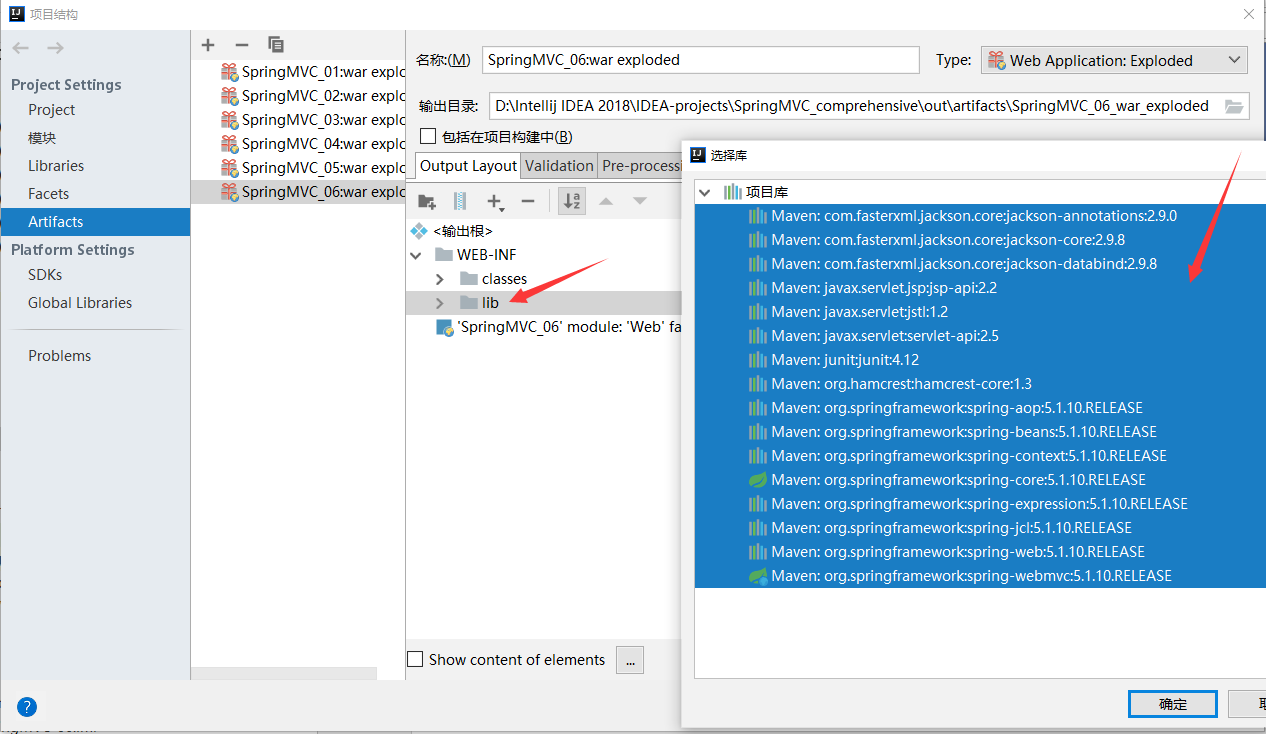Select hamcrest-core:1.3 library row
Screen dimensions: 1266x734
(x=980, y=384)
